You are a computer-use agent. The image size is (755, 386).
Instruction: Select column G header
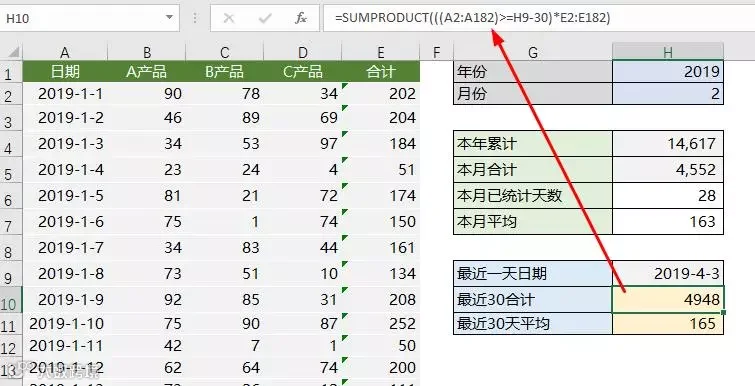click(x=533, y=52)
